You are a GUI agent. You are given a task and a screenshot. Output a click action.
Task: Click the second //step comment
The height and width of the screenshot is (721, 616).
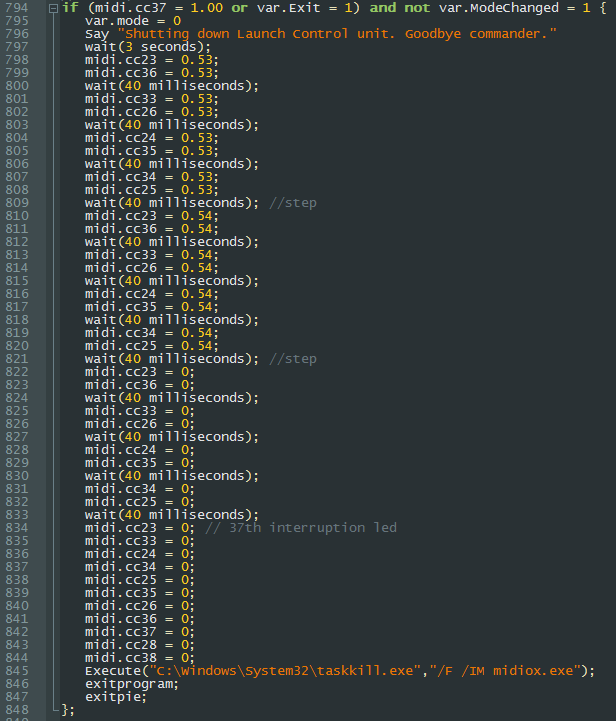point(293,359)
